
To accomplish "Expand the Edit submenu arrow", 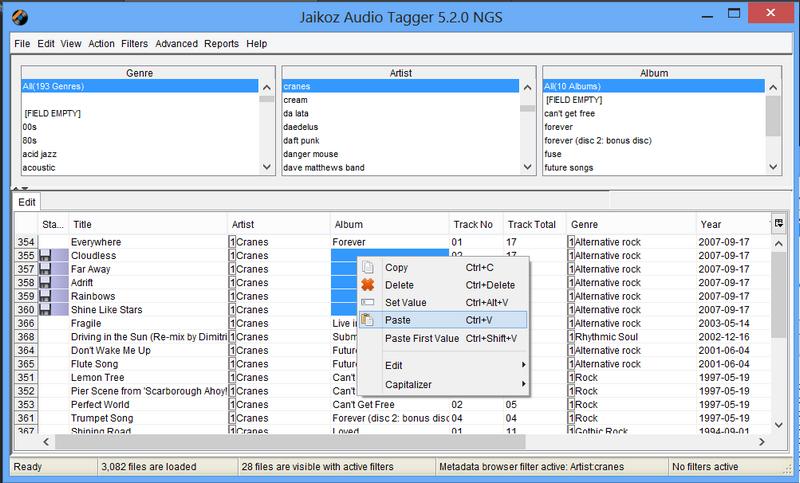I will pyautogui.click(x=523, y=365).
